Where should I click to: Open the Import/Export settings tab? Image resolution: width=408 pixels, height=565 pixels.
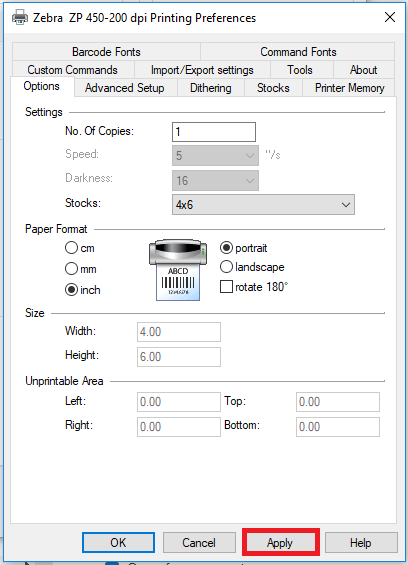pos(202,70)
